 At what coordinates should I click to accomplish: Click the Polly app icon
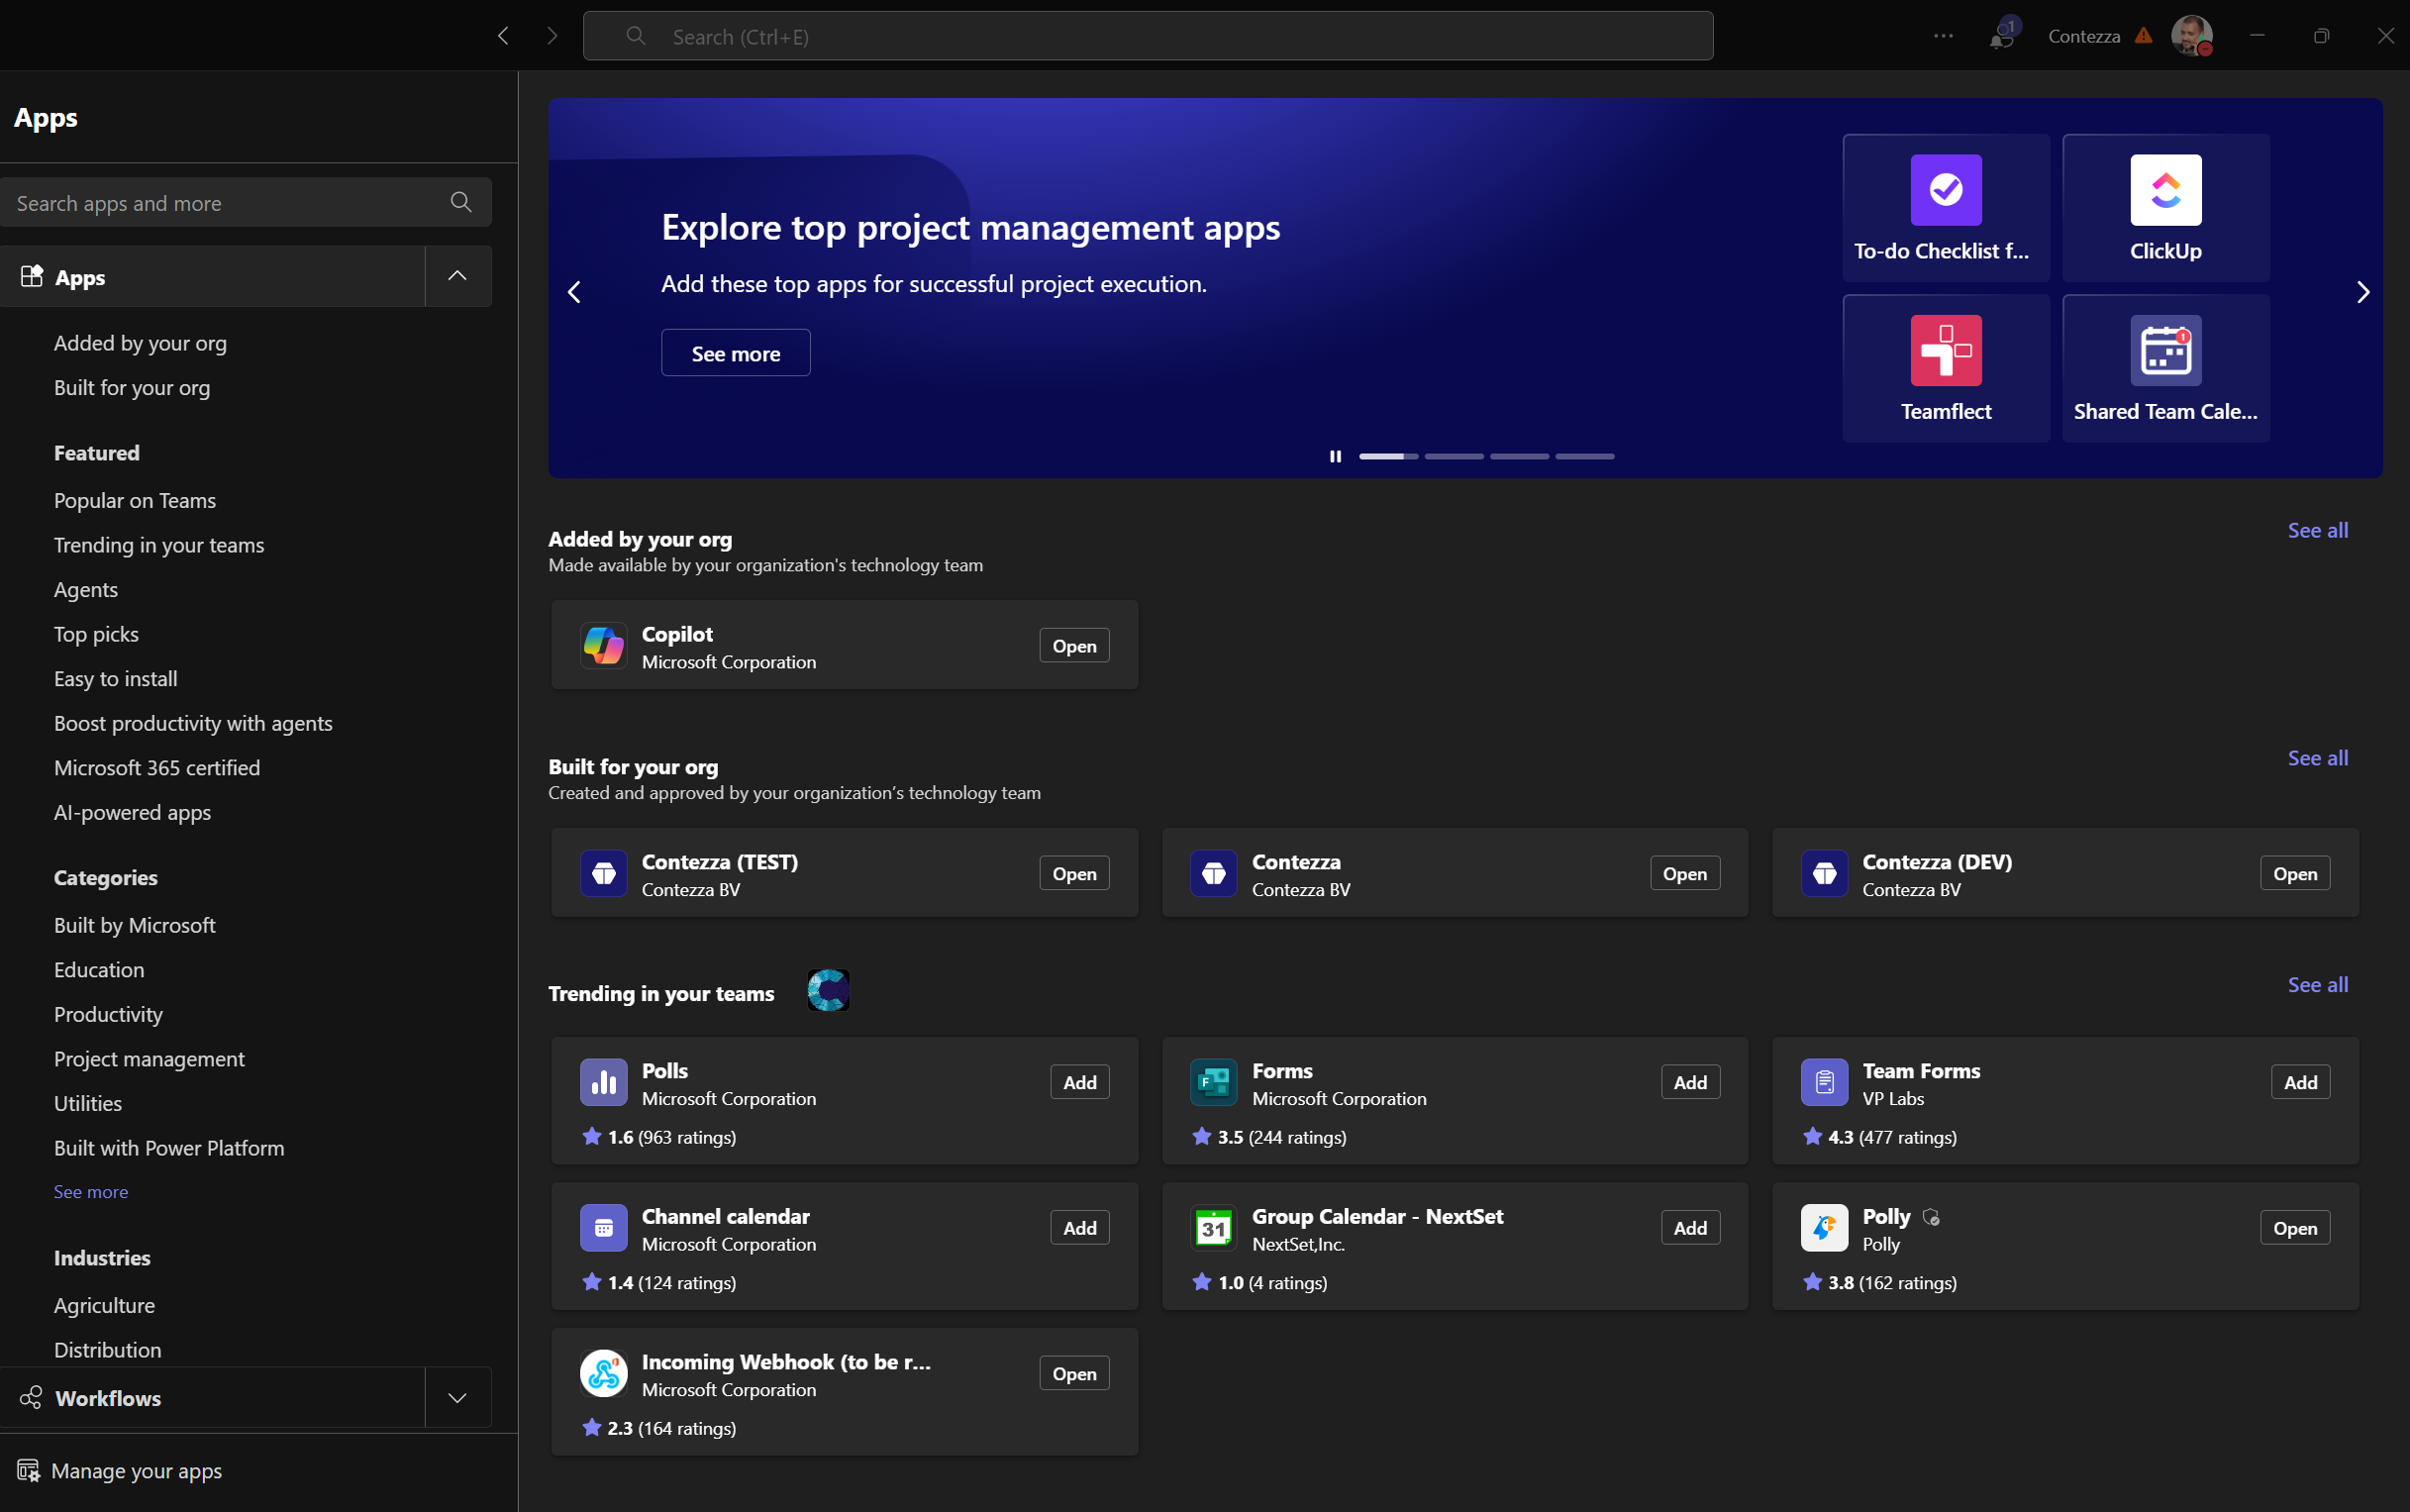pyautogui.click(x=1824, y=1228)
